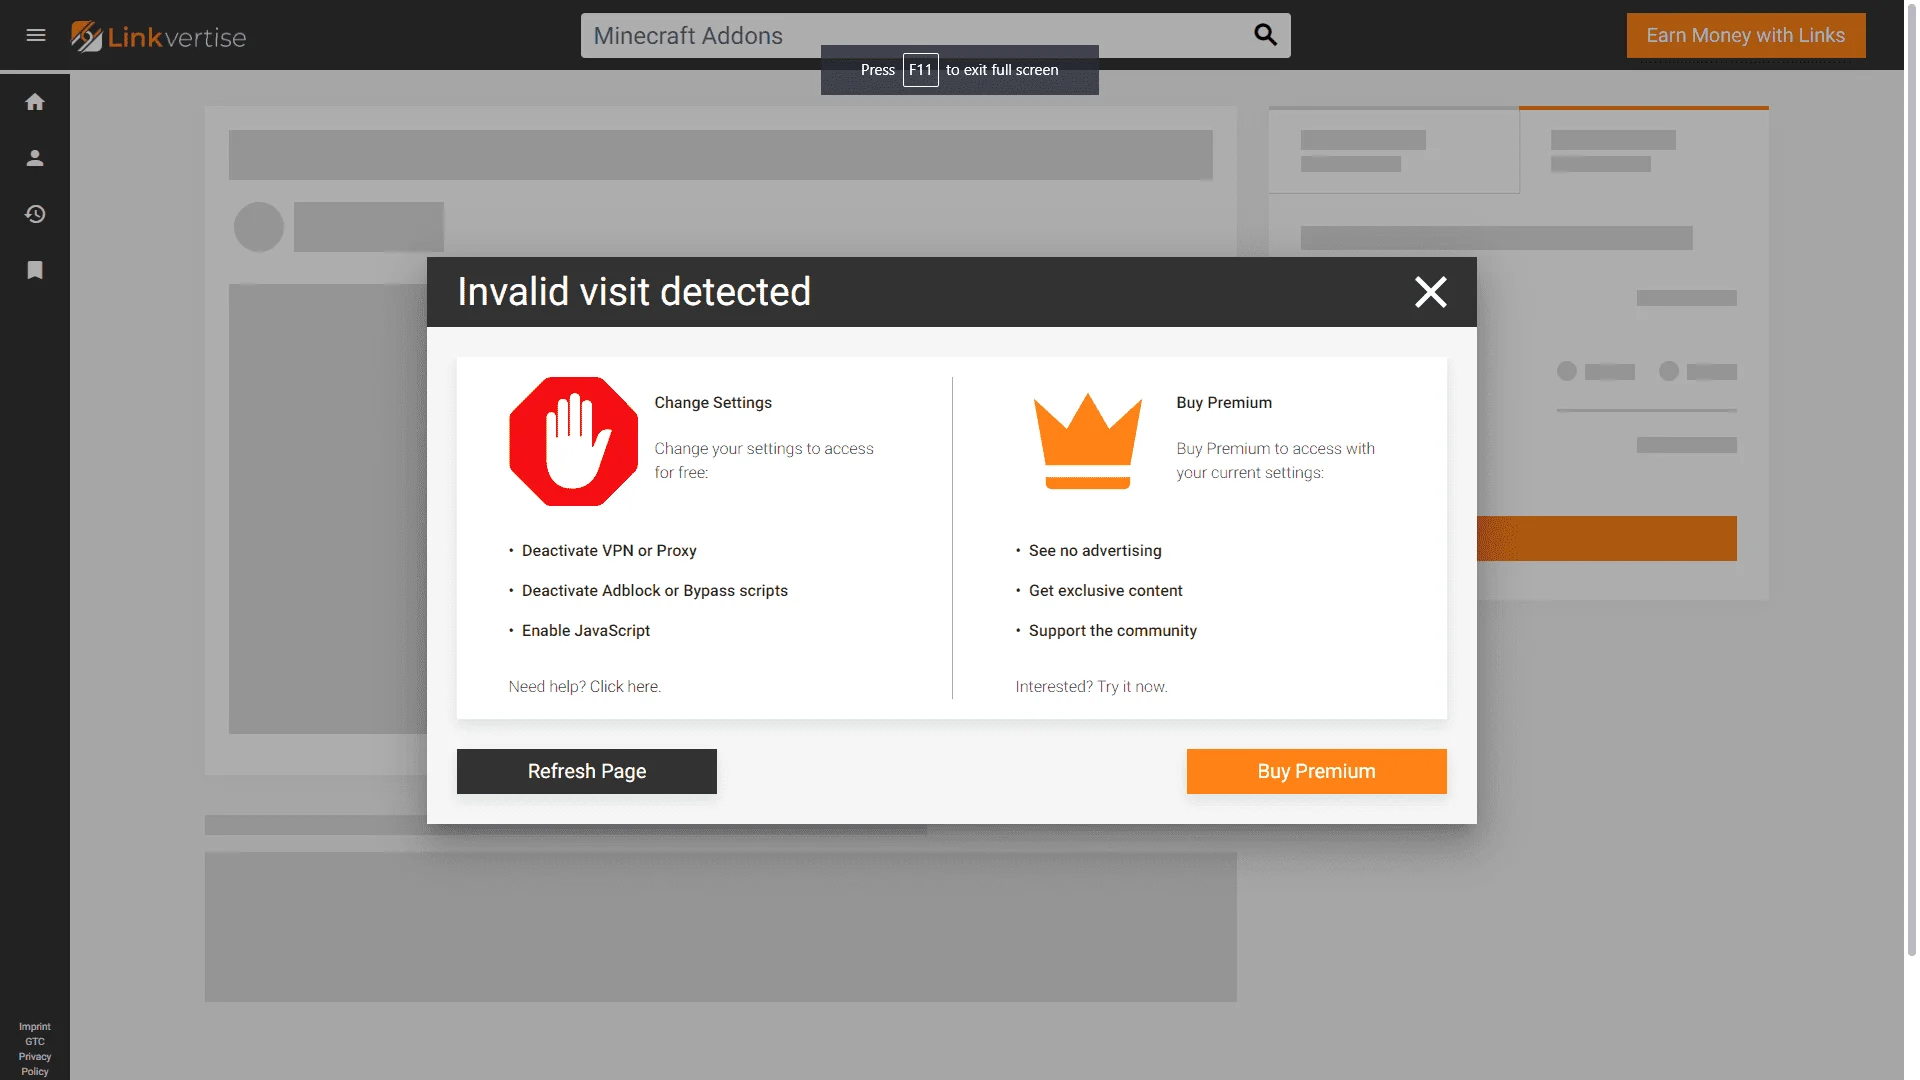1920x1080 pixels.
Task: Click 'Get exclusive content' list item
Action: (1106, 591)
